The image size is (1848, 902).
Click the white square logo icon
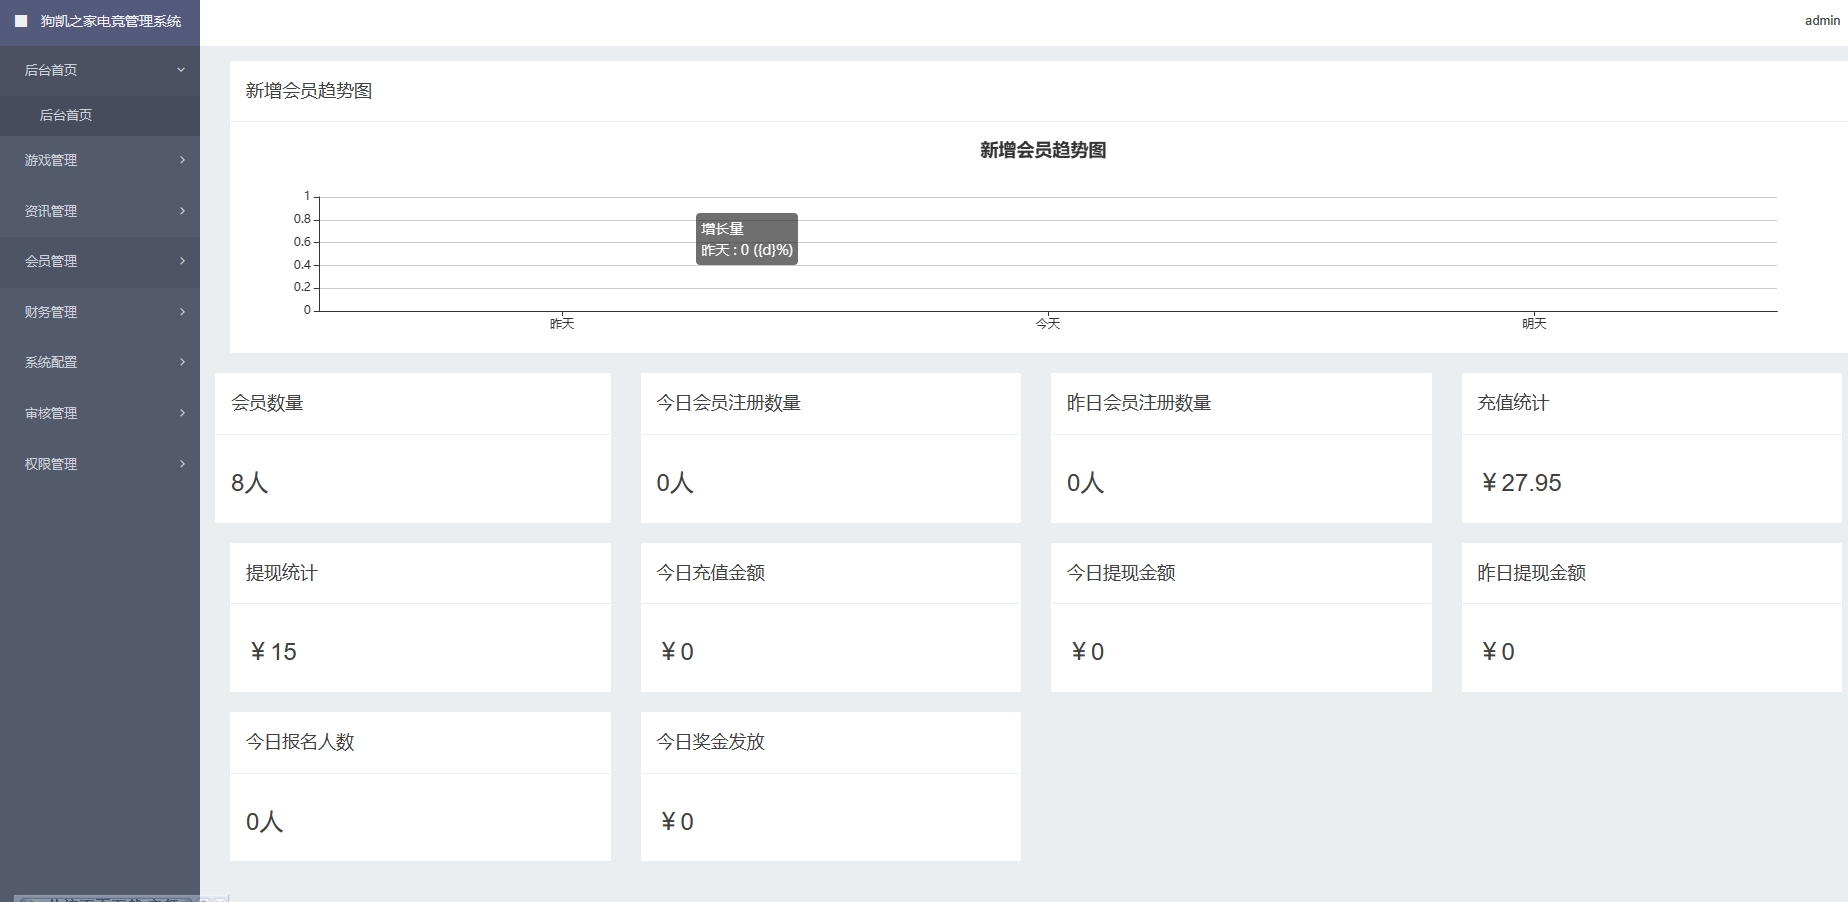(21, 21)
